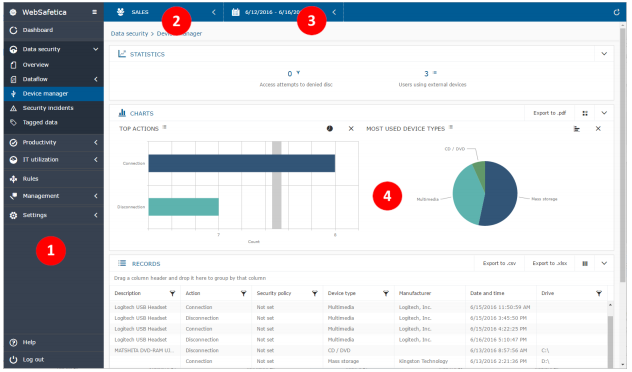Click the Data security breadcrumb link
The height and width of the screenshot is (372, 632).
(129, 34)
